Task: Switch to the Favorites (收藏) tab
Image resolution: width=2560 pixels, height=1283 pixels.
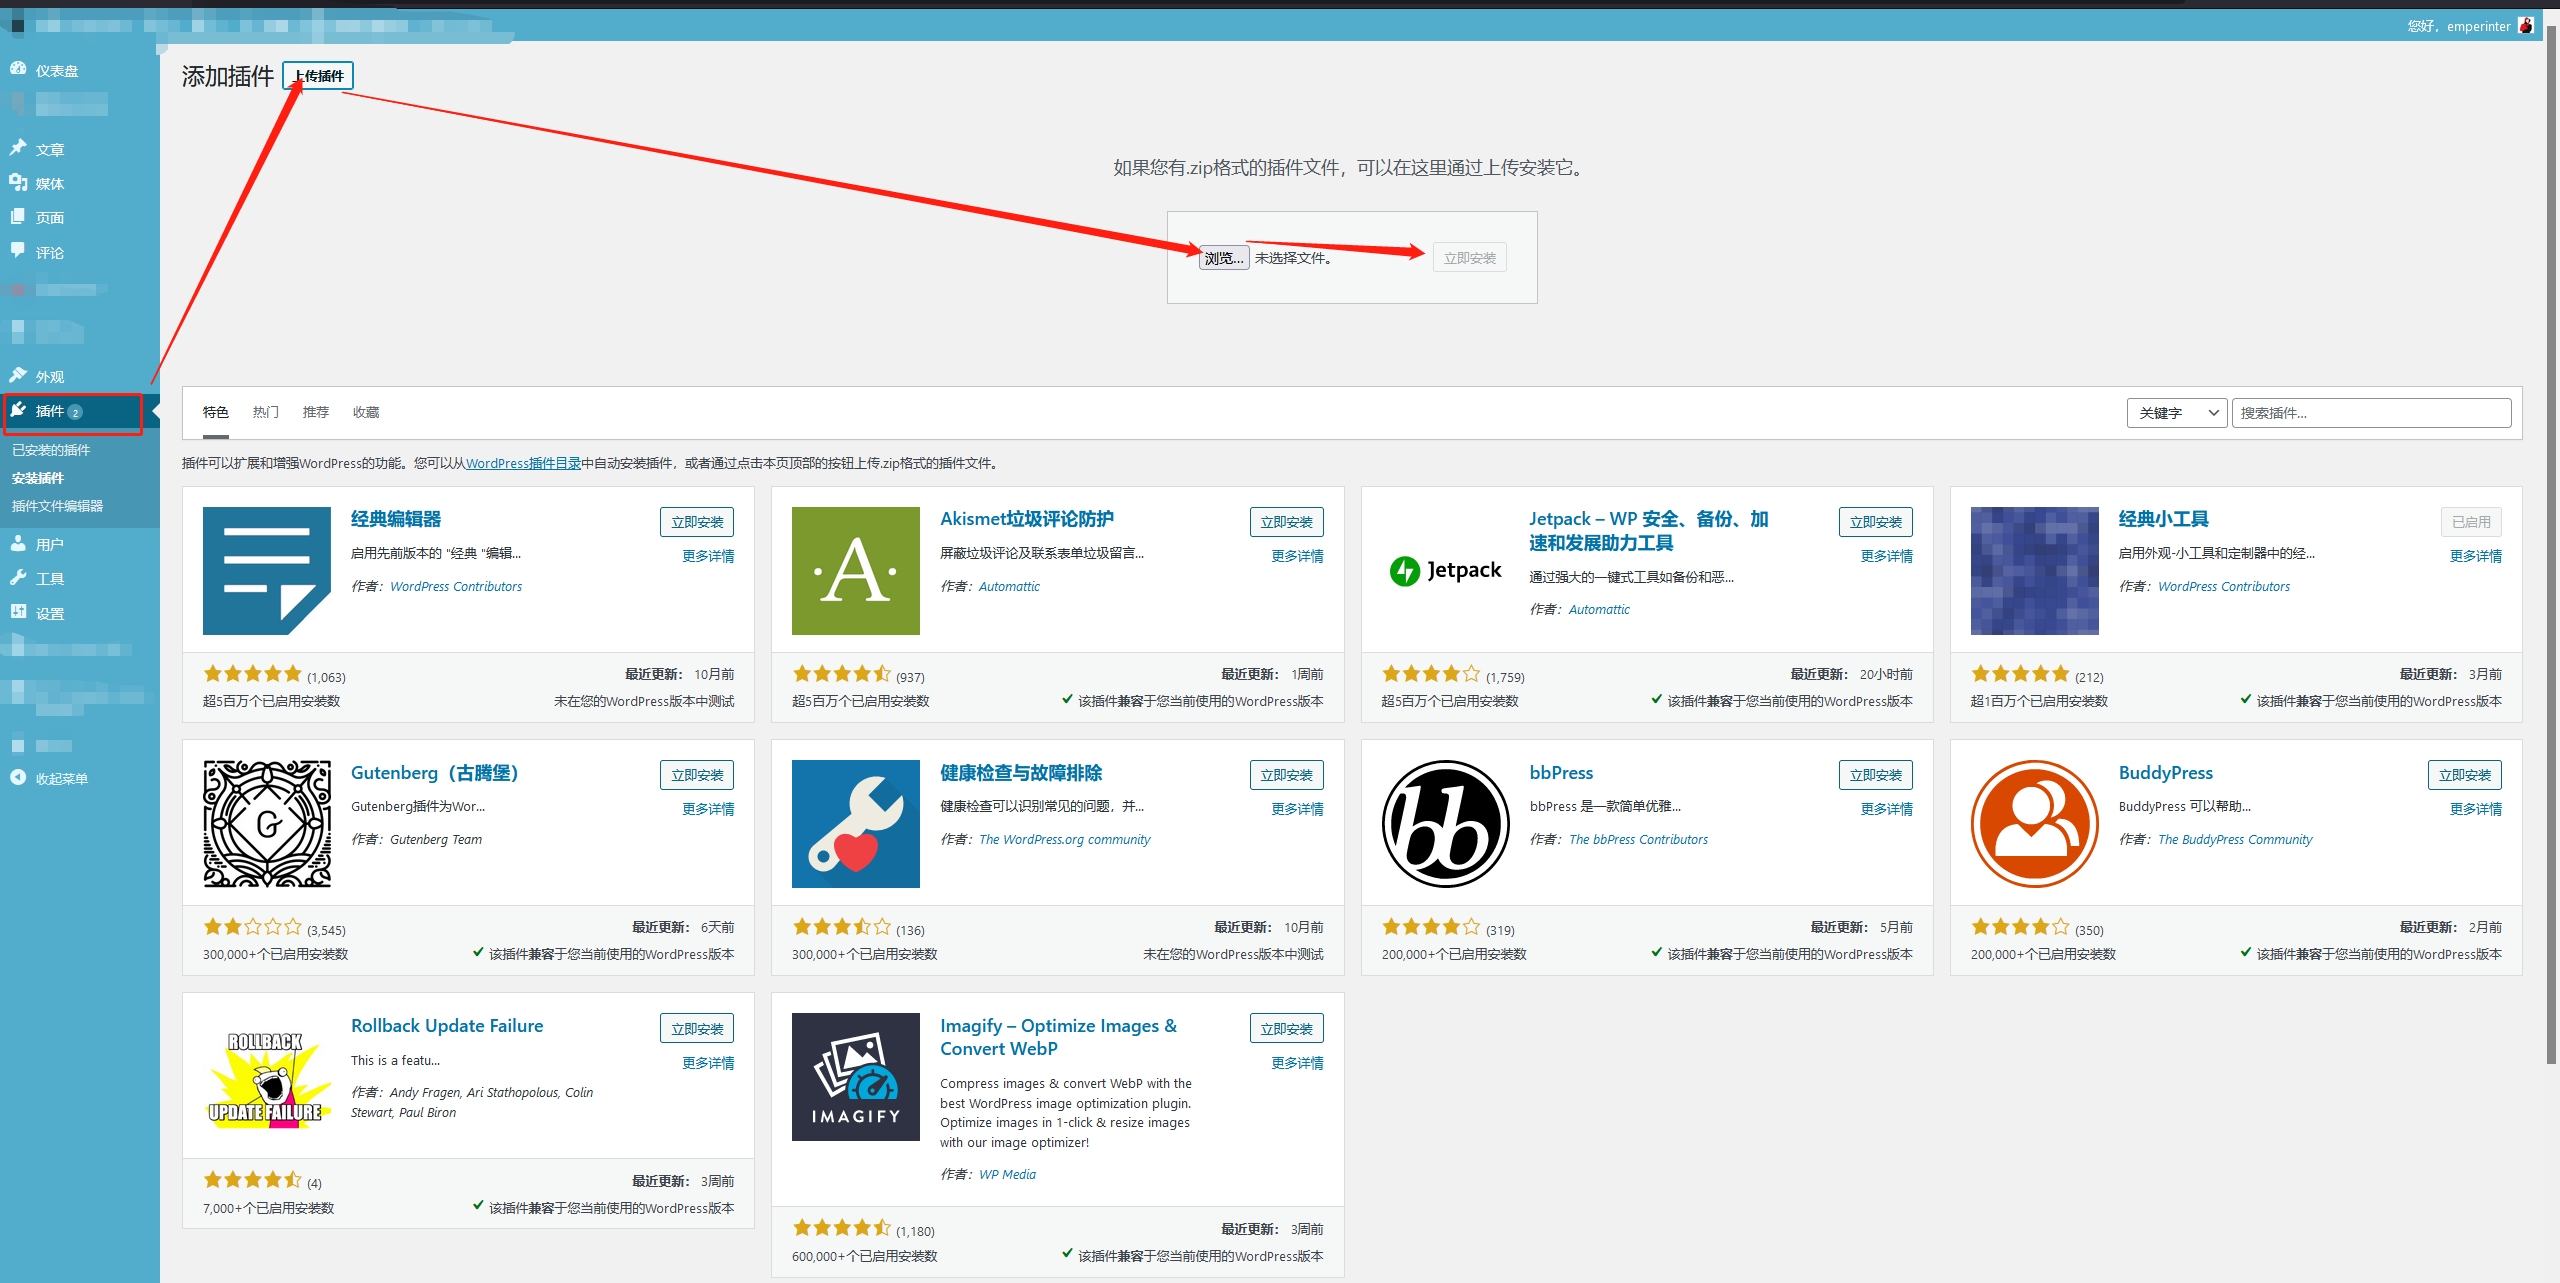Action: (365, 412)
